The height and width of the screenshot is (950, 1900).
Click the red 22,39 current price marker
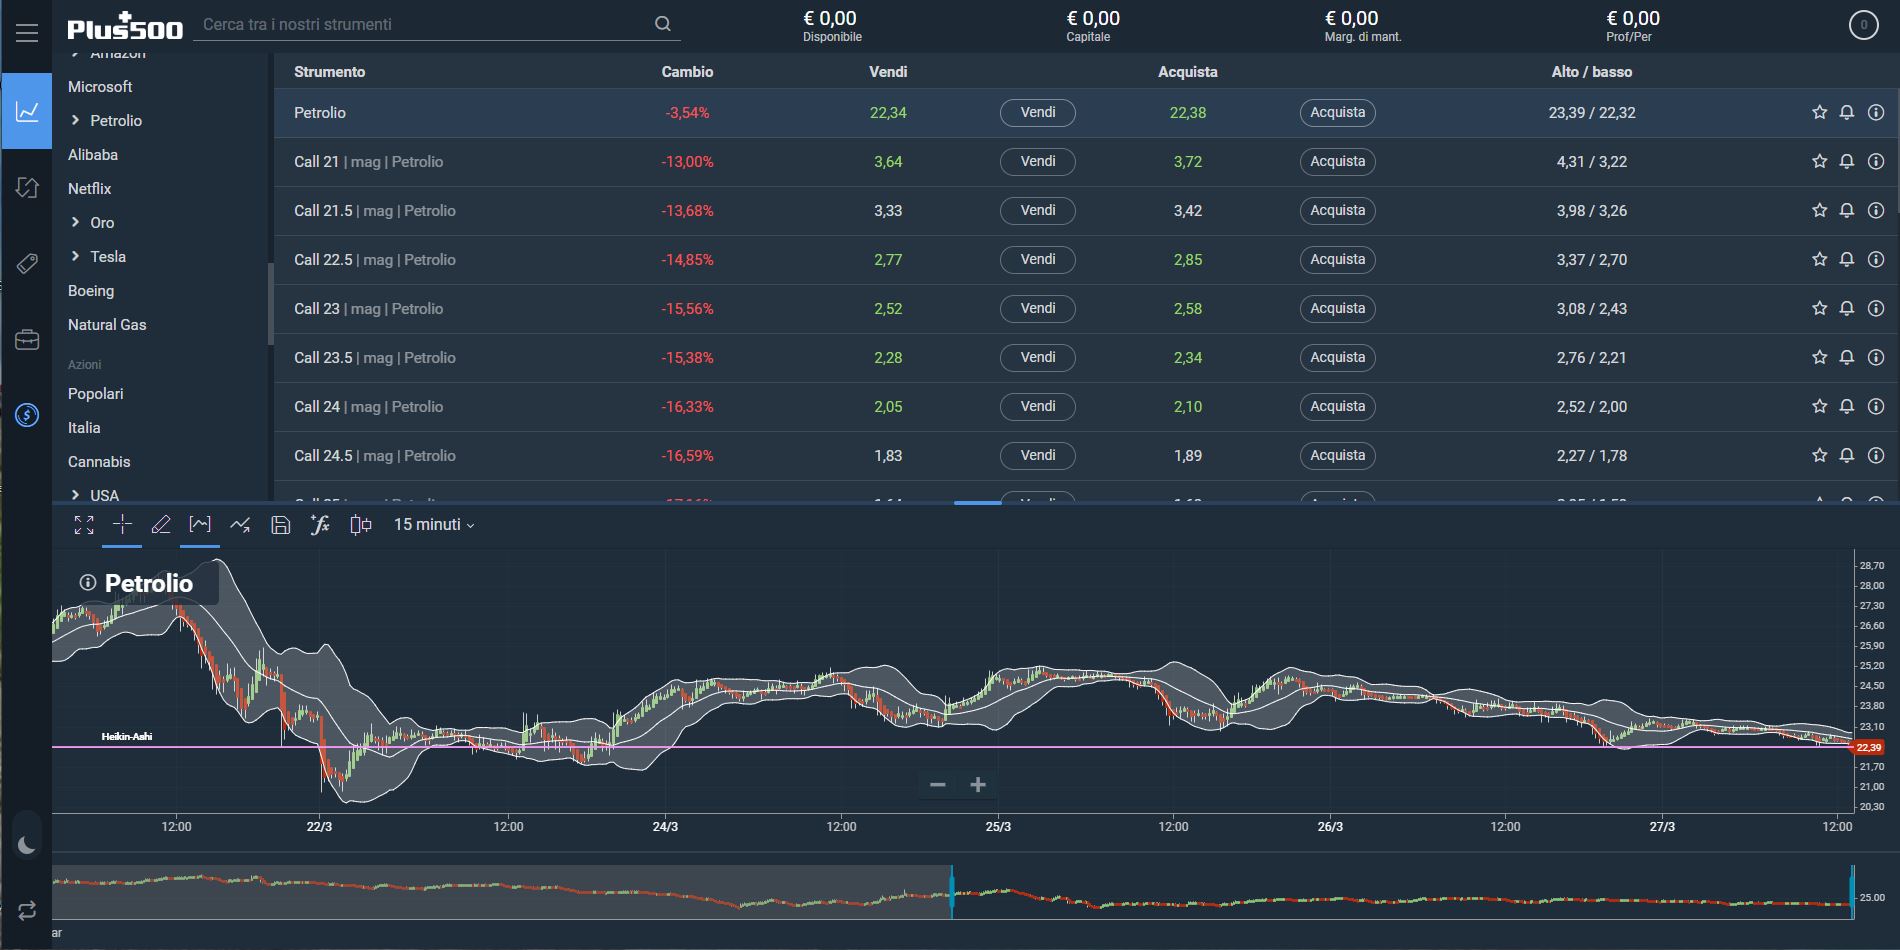click(x=1868, y=747)
